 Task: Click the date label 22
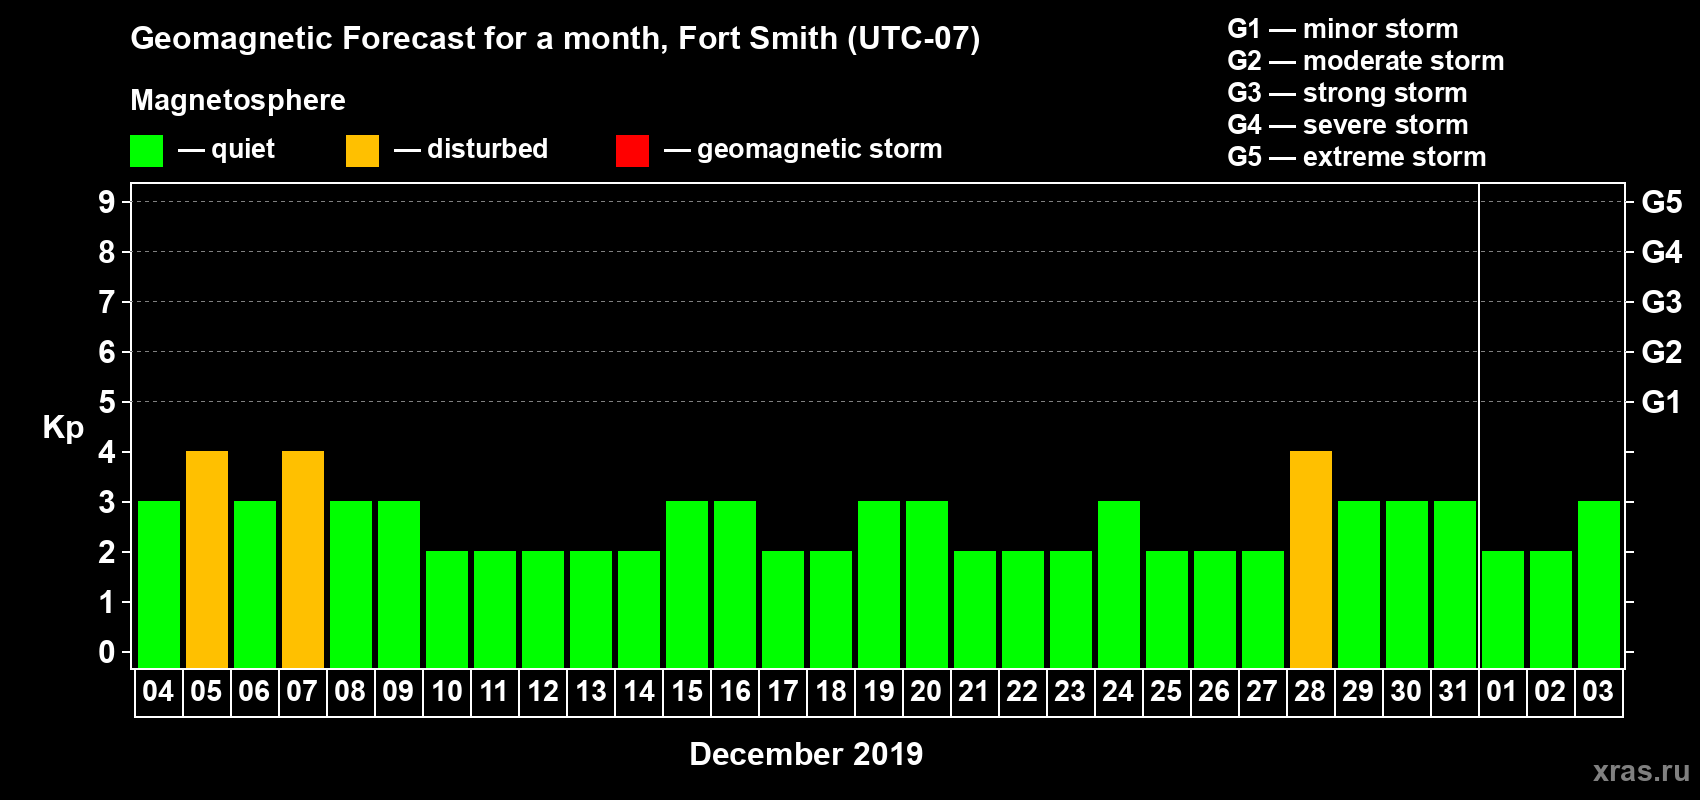[x=1022, y=691]
